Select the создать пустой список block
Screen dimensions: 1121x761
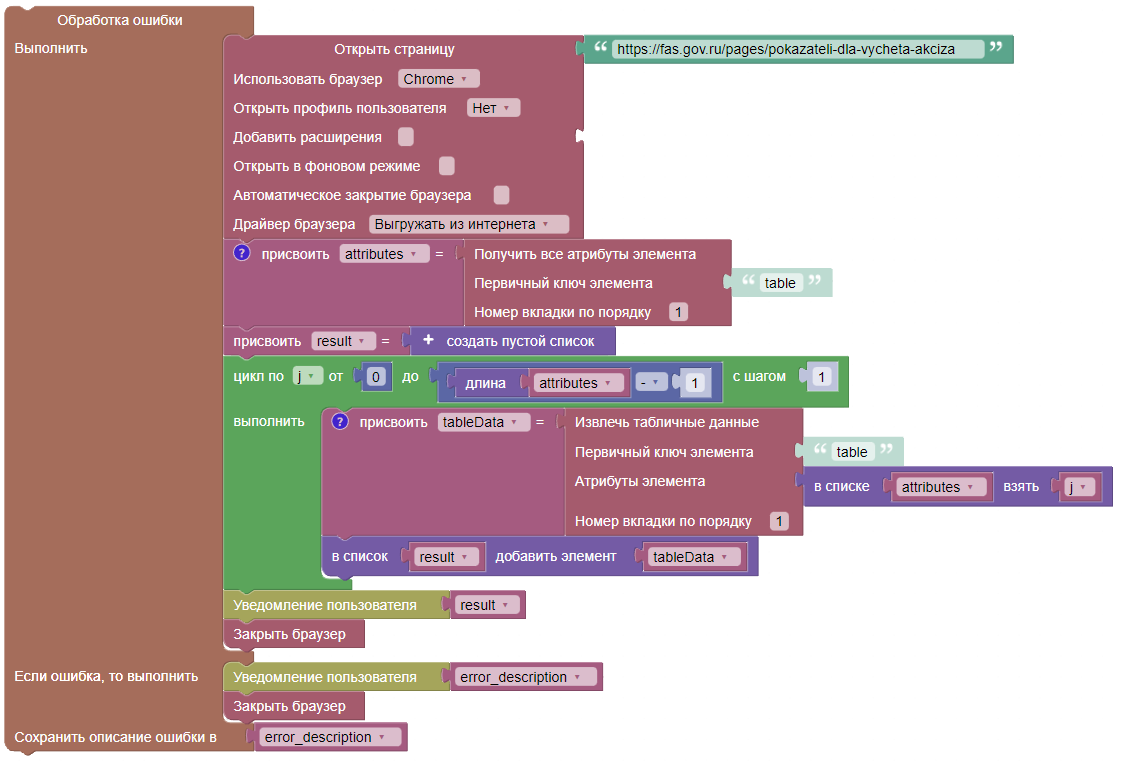pyautogui.click(x=513, y=341)
